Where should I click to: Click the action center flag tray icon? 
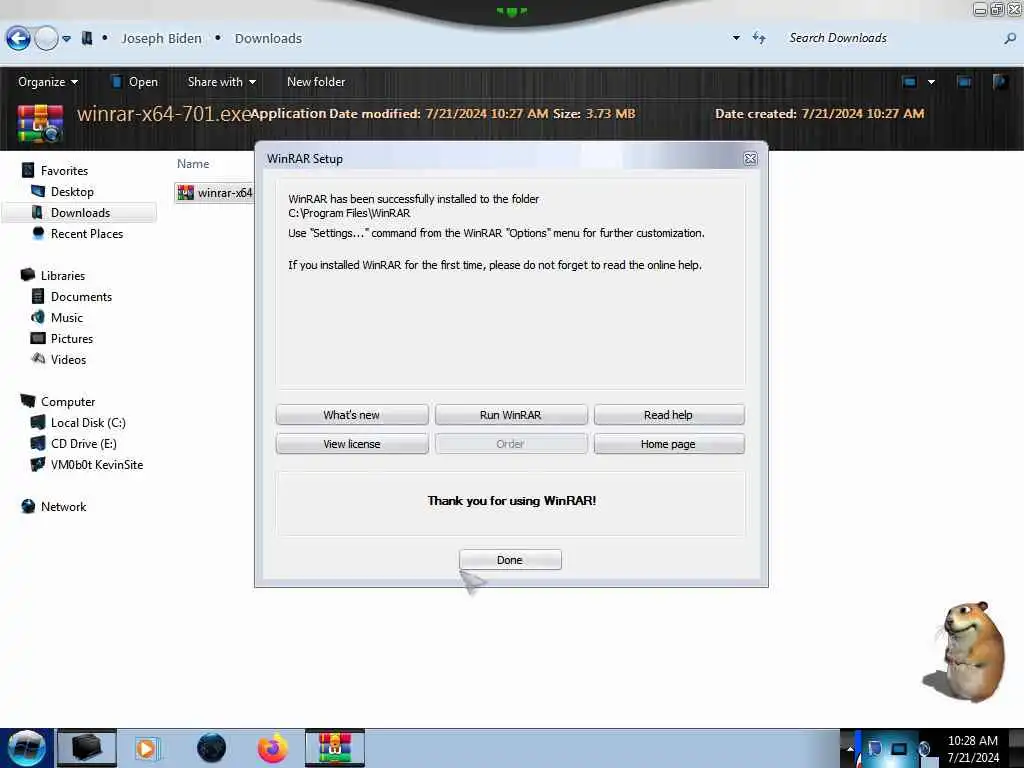[x=874, y=749]
